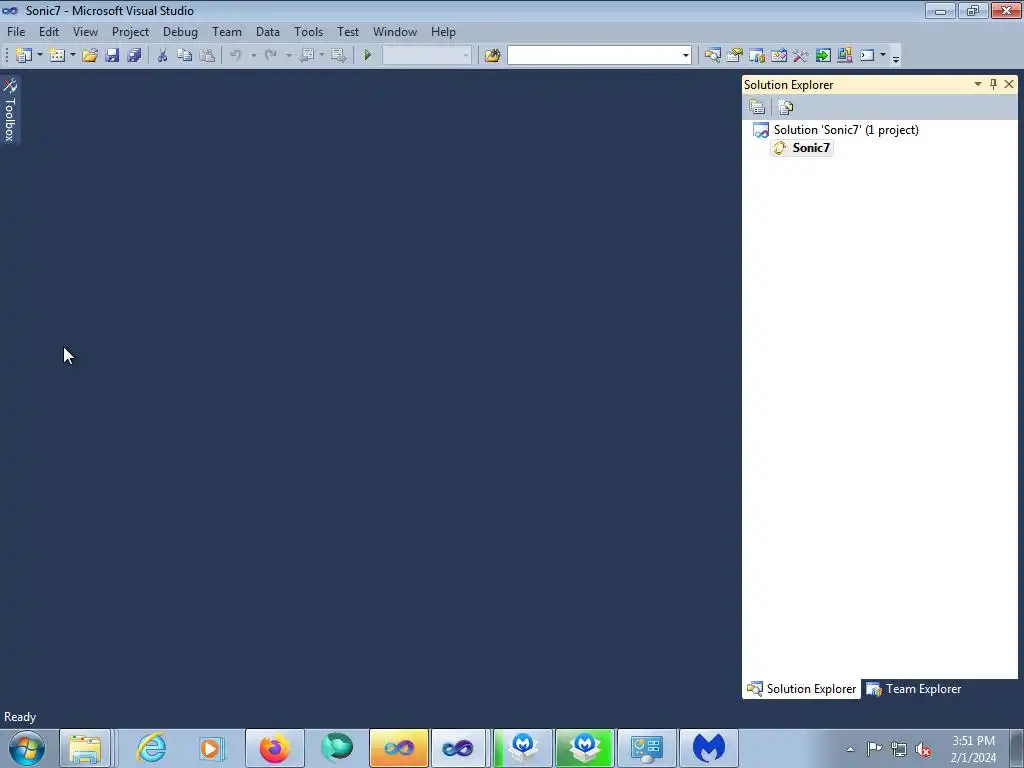Select the Solution Explorer bottom tab
Viewport: 1024px width, 768px height.
[x=802, y=689]
